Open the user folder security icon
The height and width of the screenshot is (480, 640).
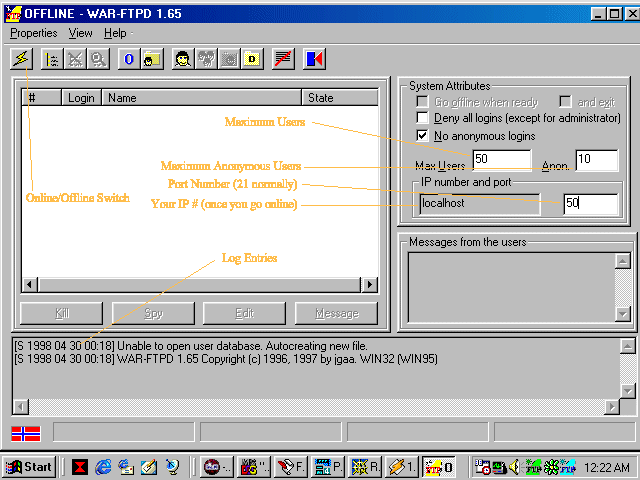[152, 59]
